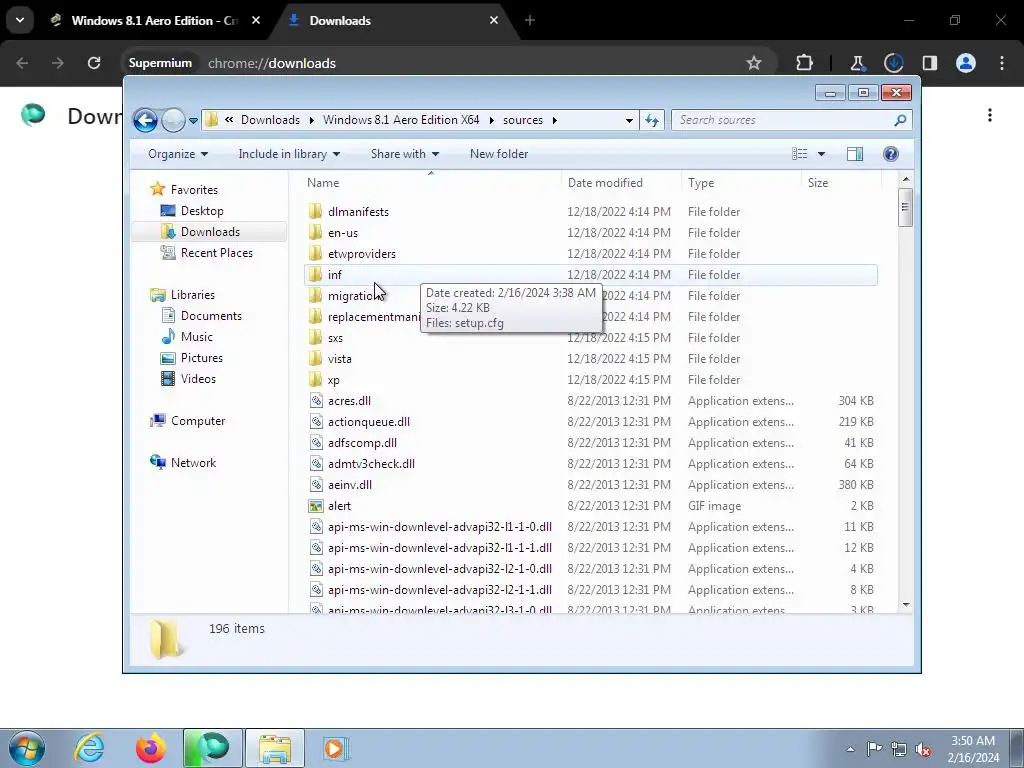Open the view options dropdown arrow
This screenshot has width=1024, height=768.
(x=822, y=154)
